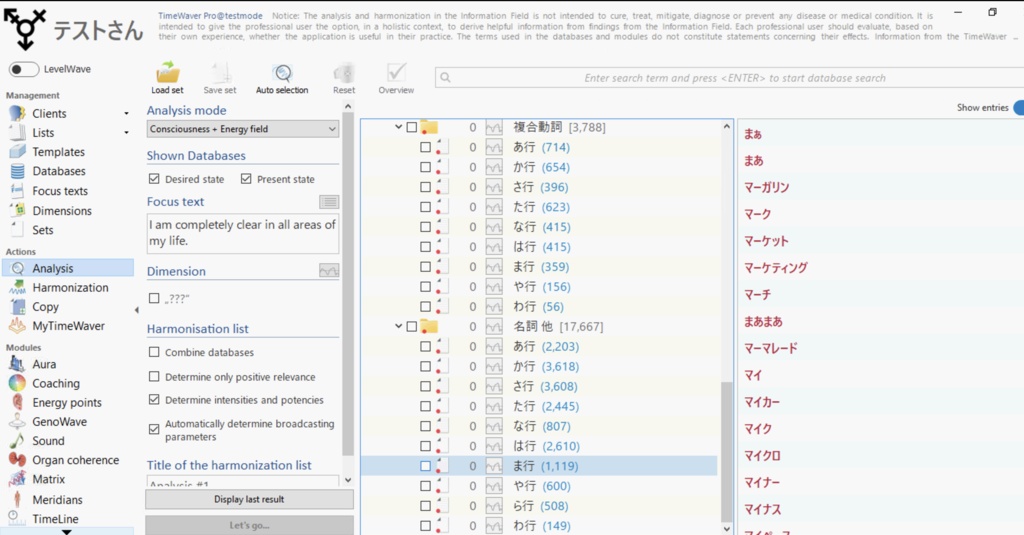
Task: Click the Let's go... button
Action: coord(249,525)
